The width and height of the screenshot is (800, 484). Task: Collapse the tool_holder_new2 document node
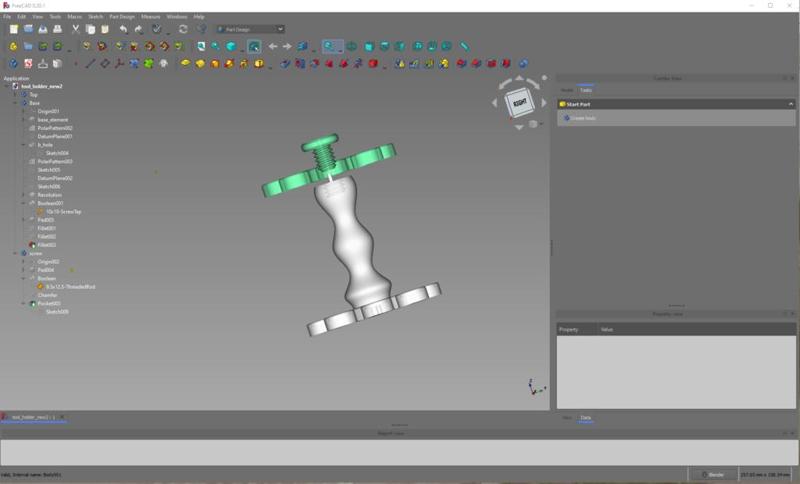coord(7,86)
